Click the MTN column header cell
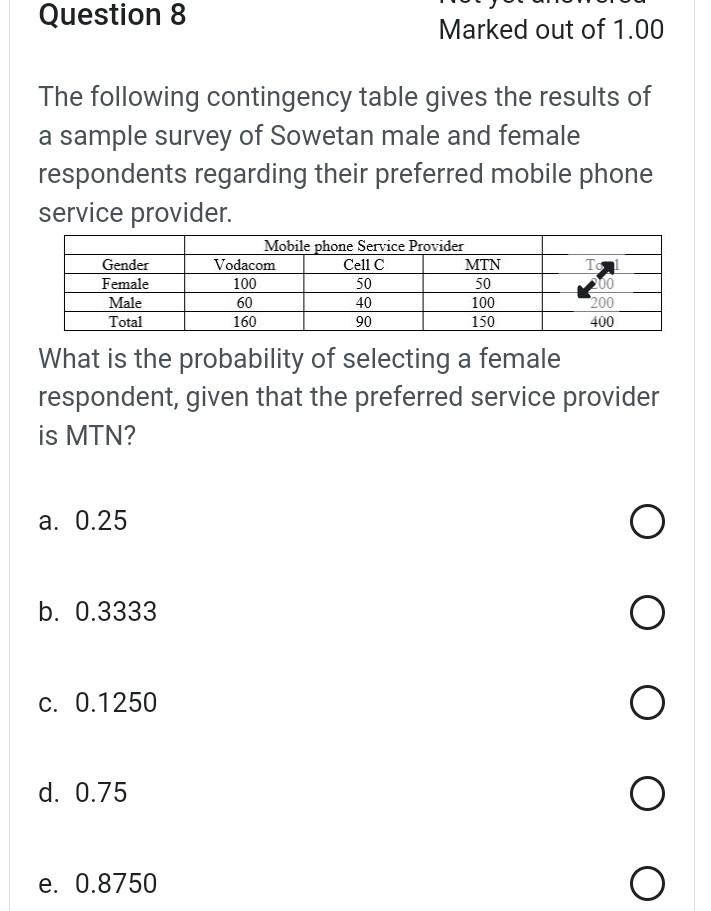Image resolution: width=711 pixels, height=911 pixels. click(482, 265)
